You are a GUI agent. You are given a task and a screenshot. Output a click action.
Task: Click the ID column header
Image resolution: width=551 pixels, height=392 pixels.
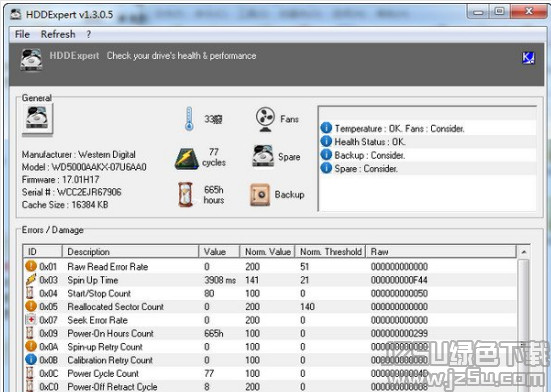pyautogui.click(x=43, y=251)
